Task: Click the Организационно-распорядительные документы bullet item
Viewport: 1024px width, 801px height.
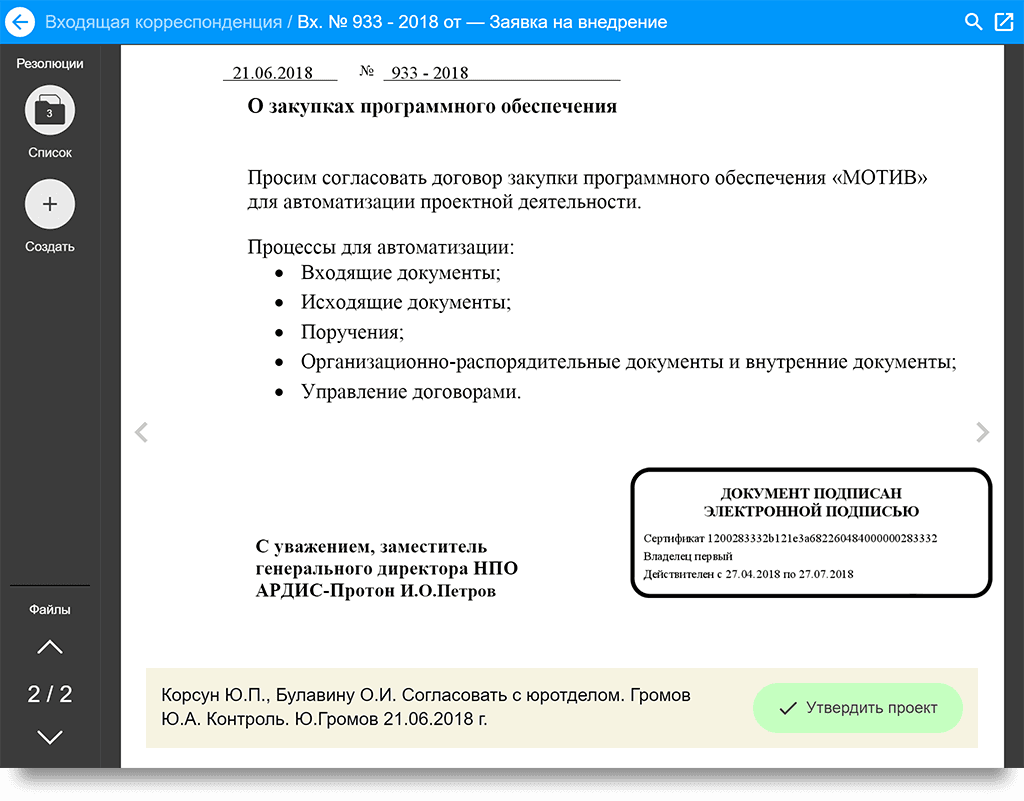Action: (628, 362)
